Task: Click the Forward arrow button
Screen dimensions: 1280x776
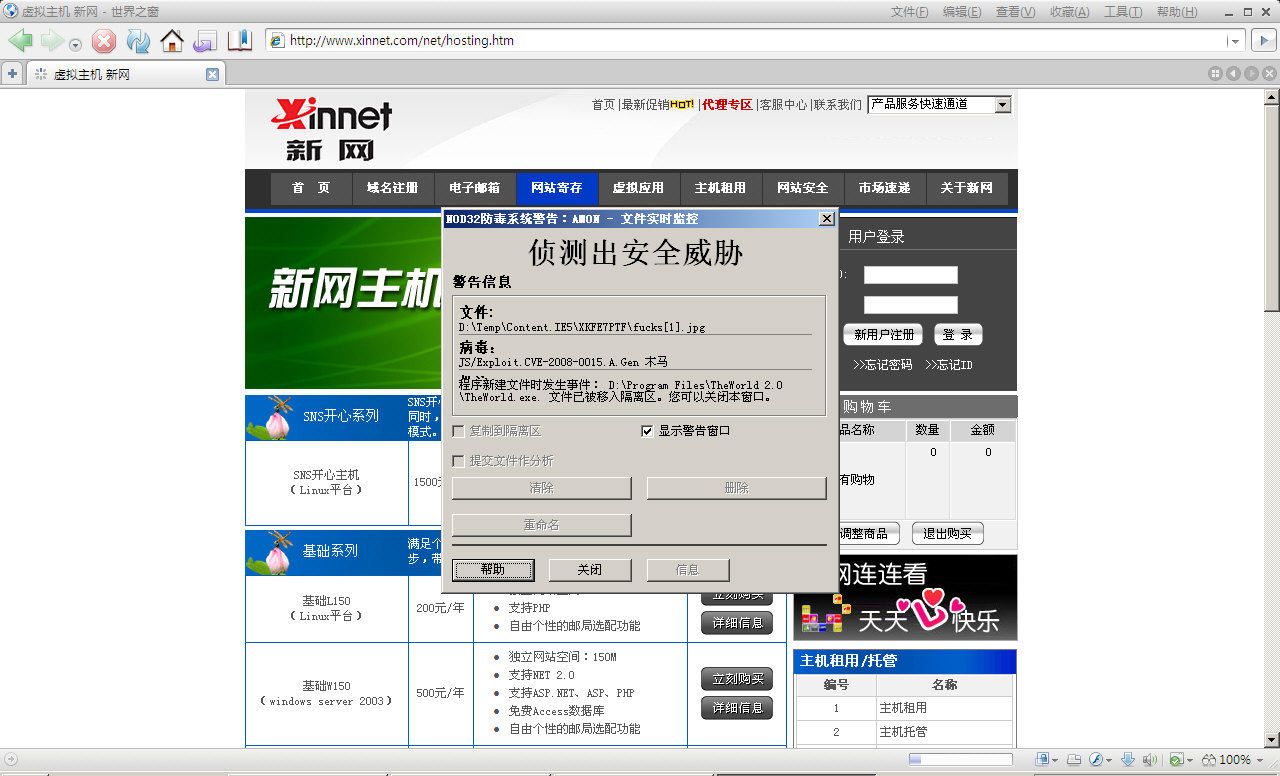Action: click(x=52, y=41)
